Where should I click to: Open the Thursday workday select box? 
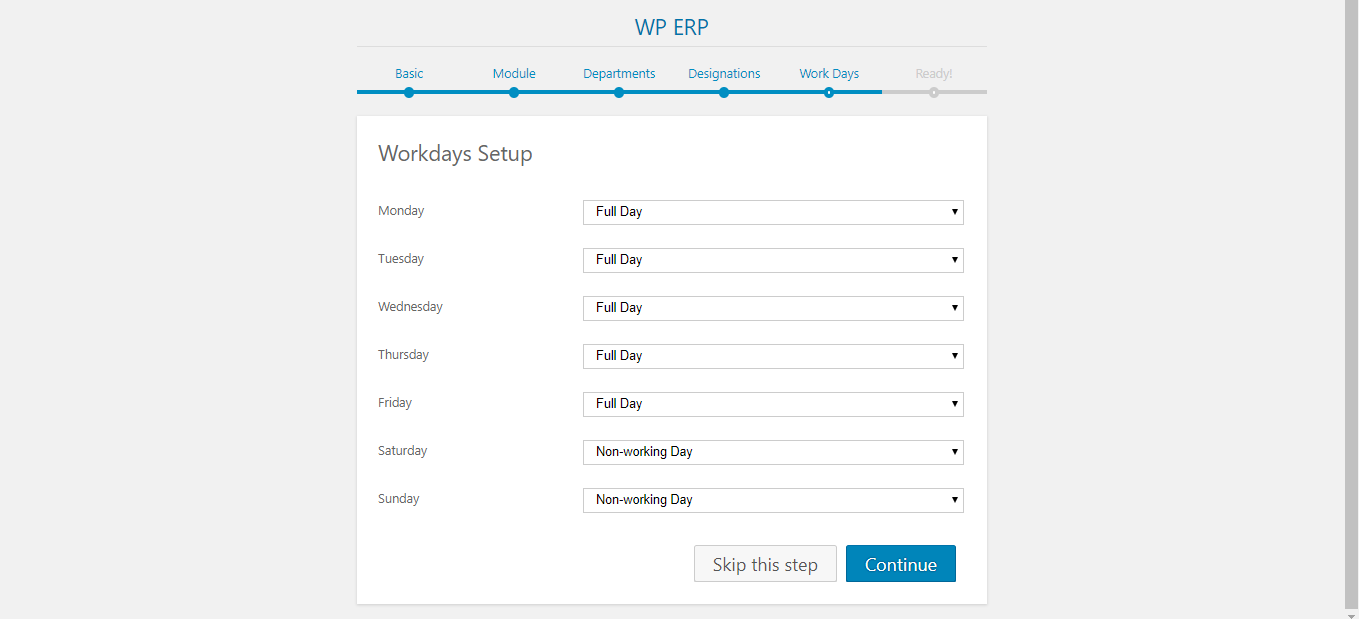click(773, 356)
